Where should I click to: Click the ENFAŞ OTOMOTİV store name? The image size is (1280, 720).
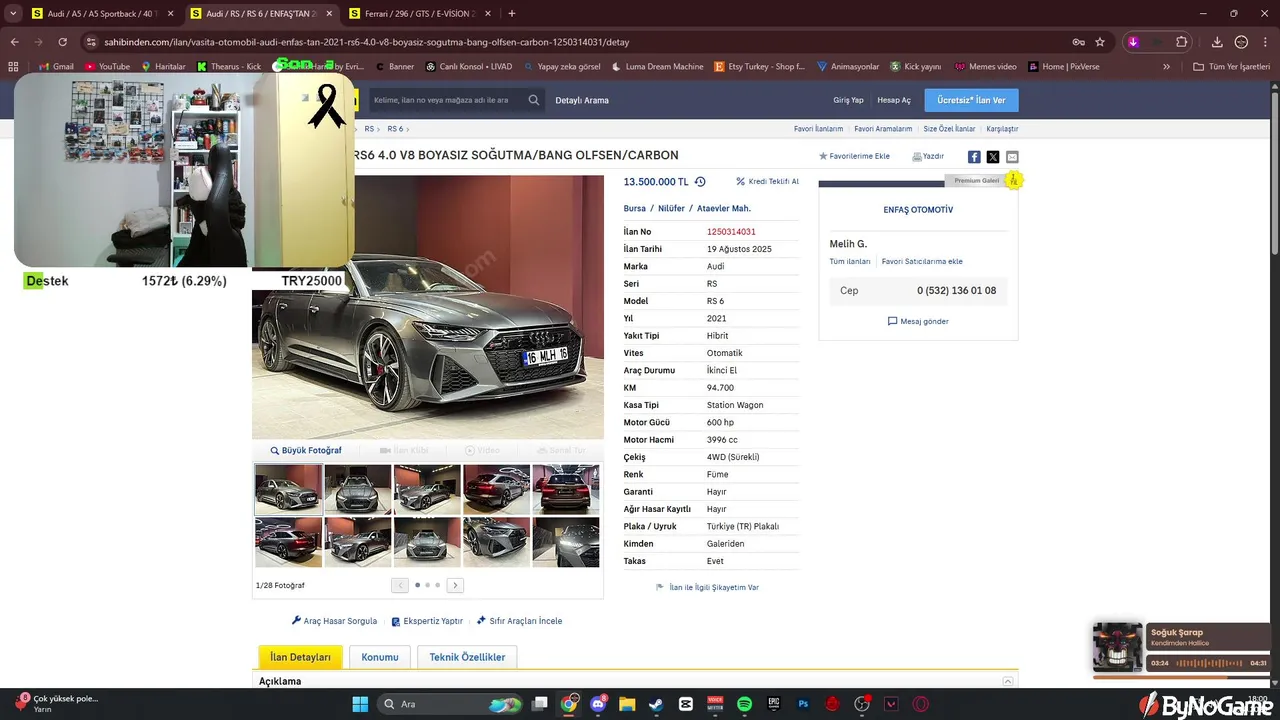point(918,210)
